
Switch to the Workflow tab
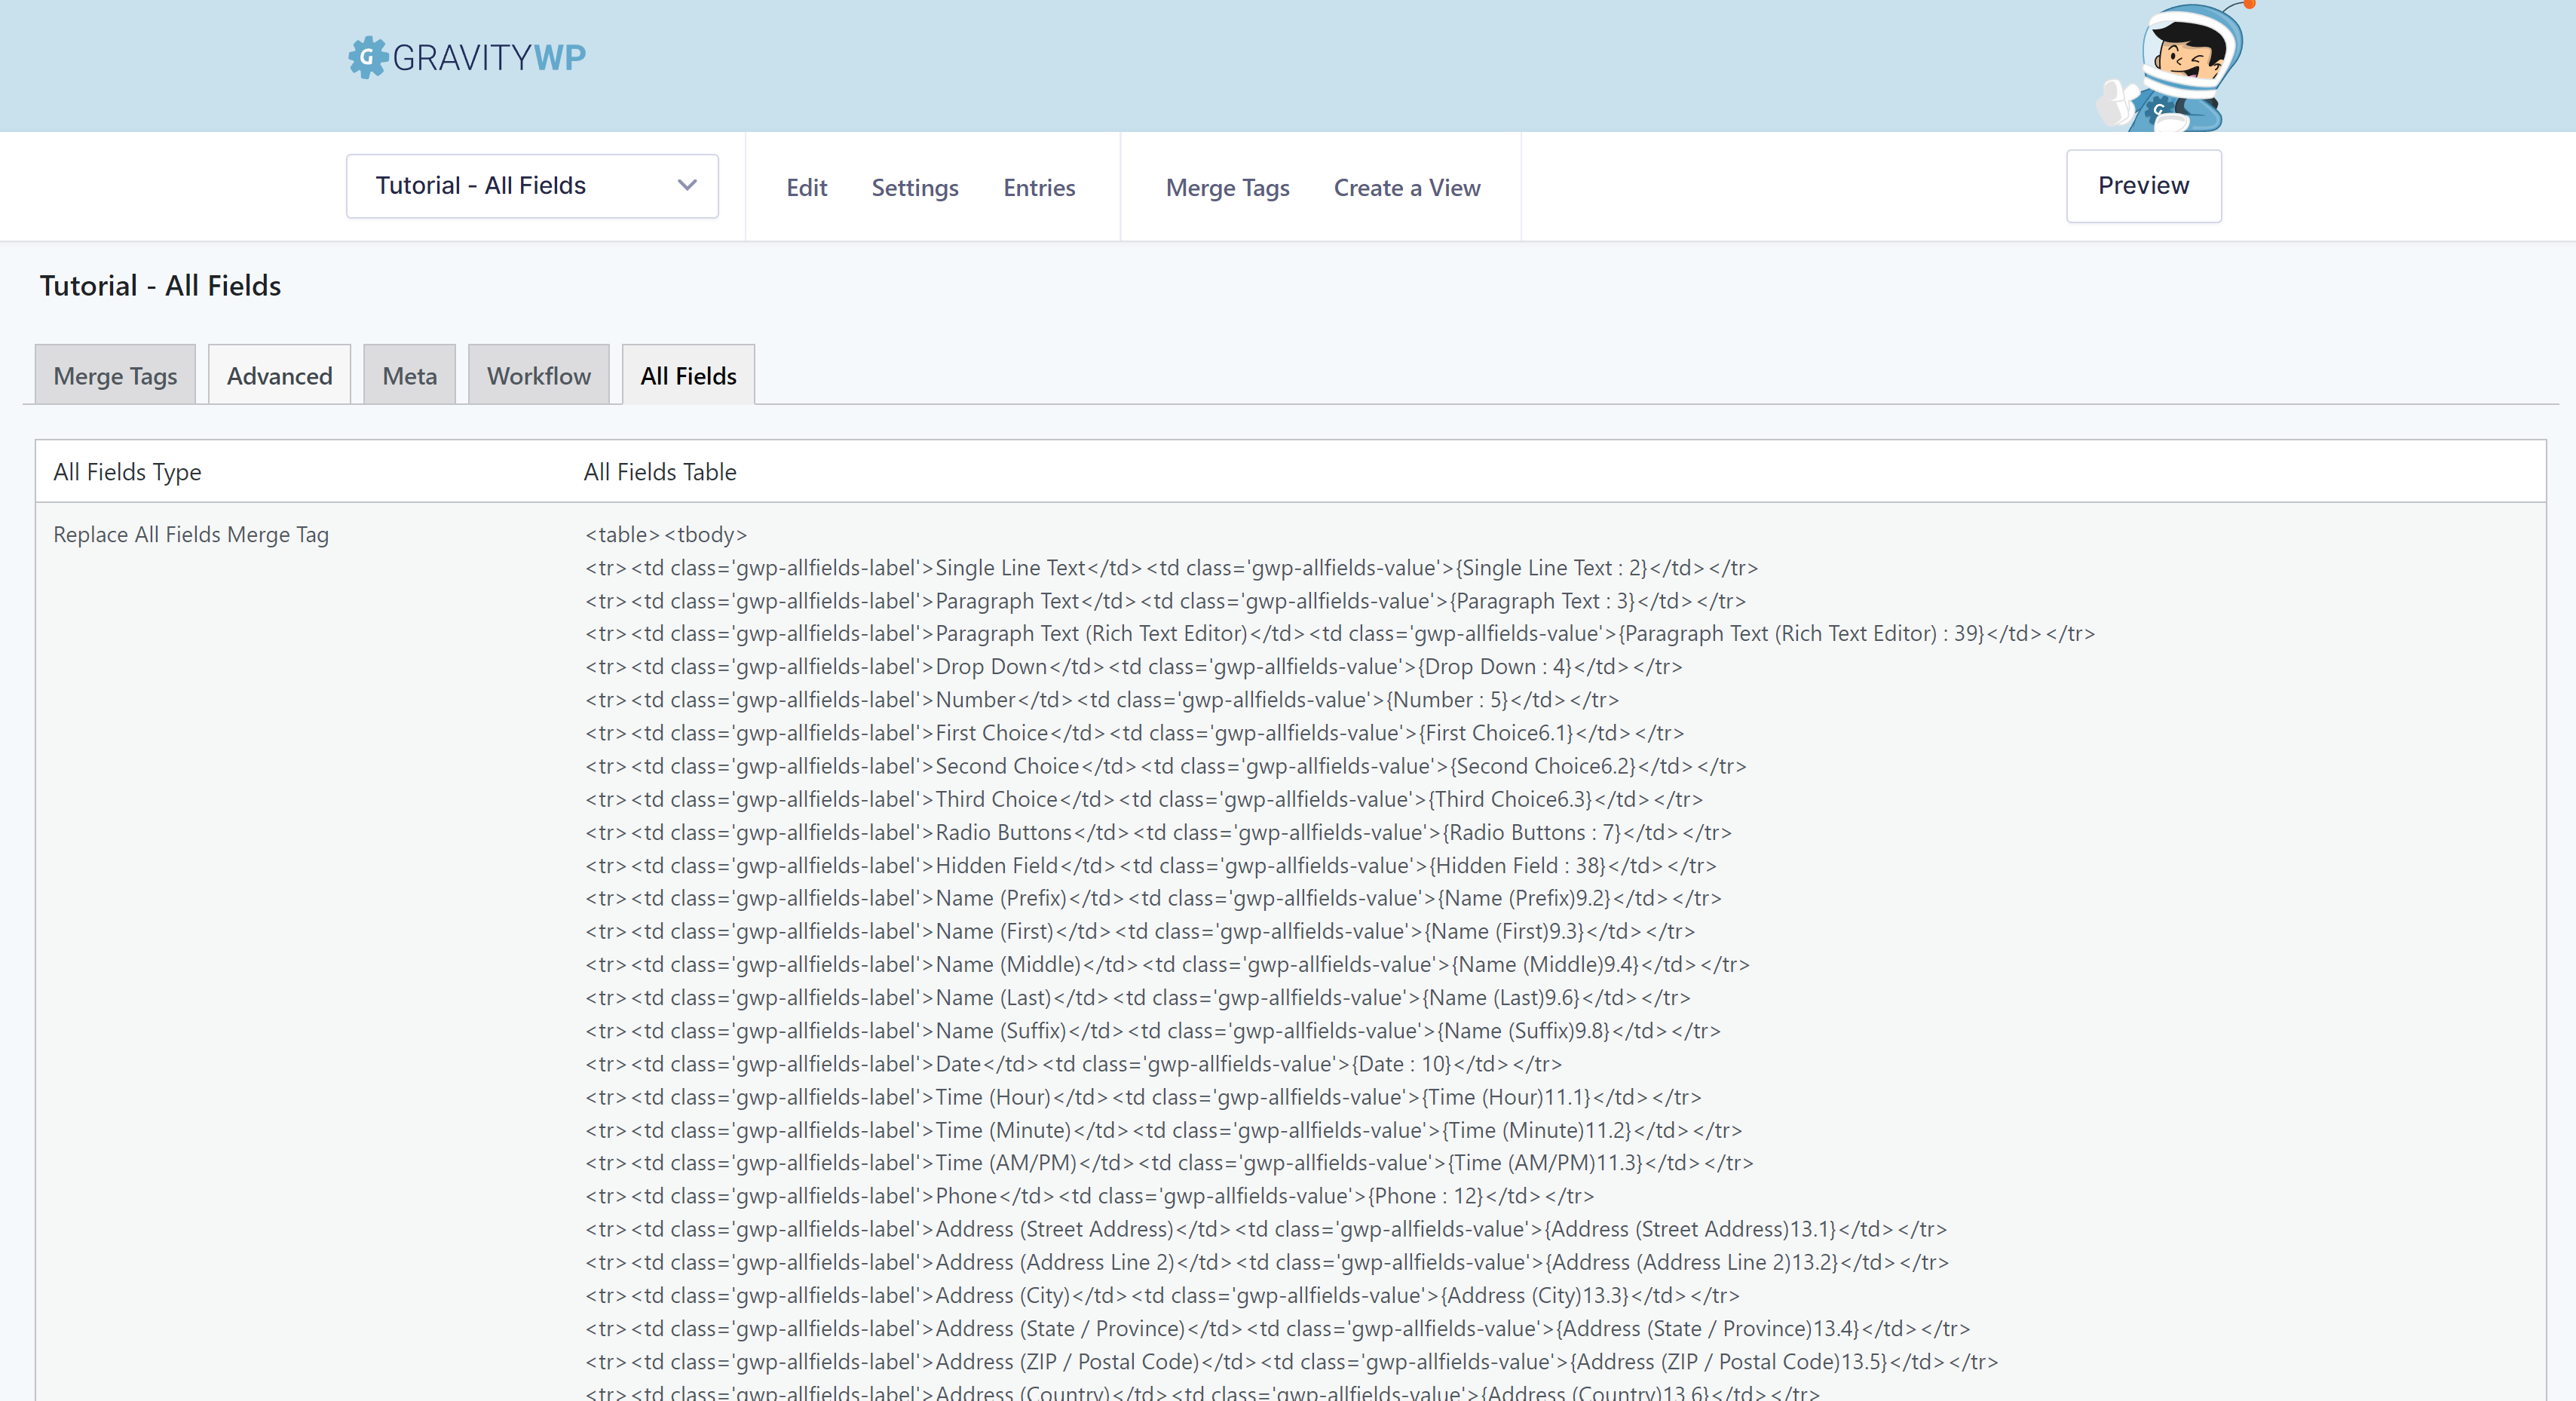coord(538,375)
